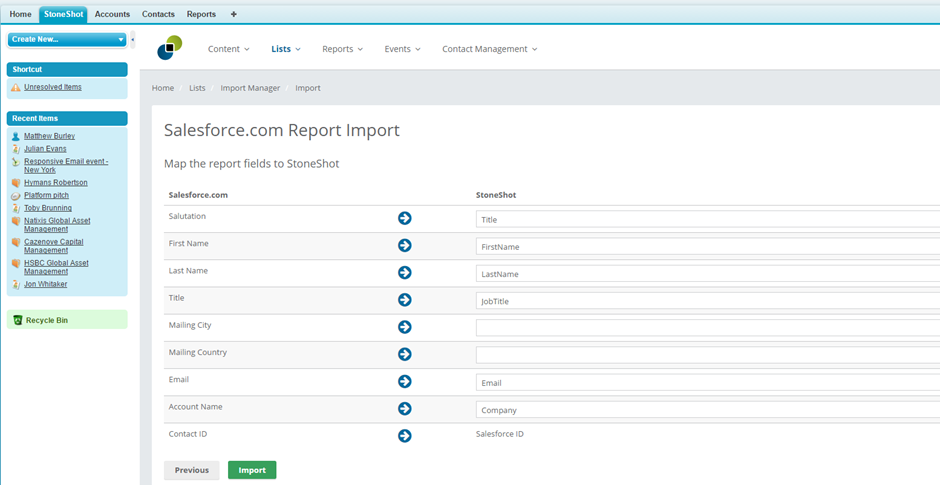This screenshot has width=940, height=485.
Task: Click the icon next to Julian Evans
Action: [16, 149]
